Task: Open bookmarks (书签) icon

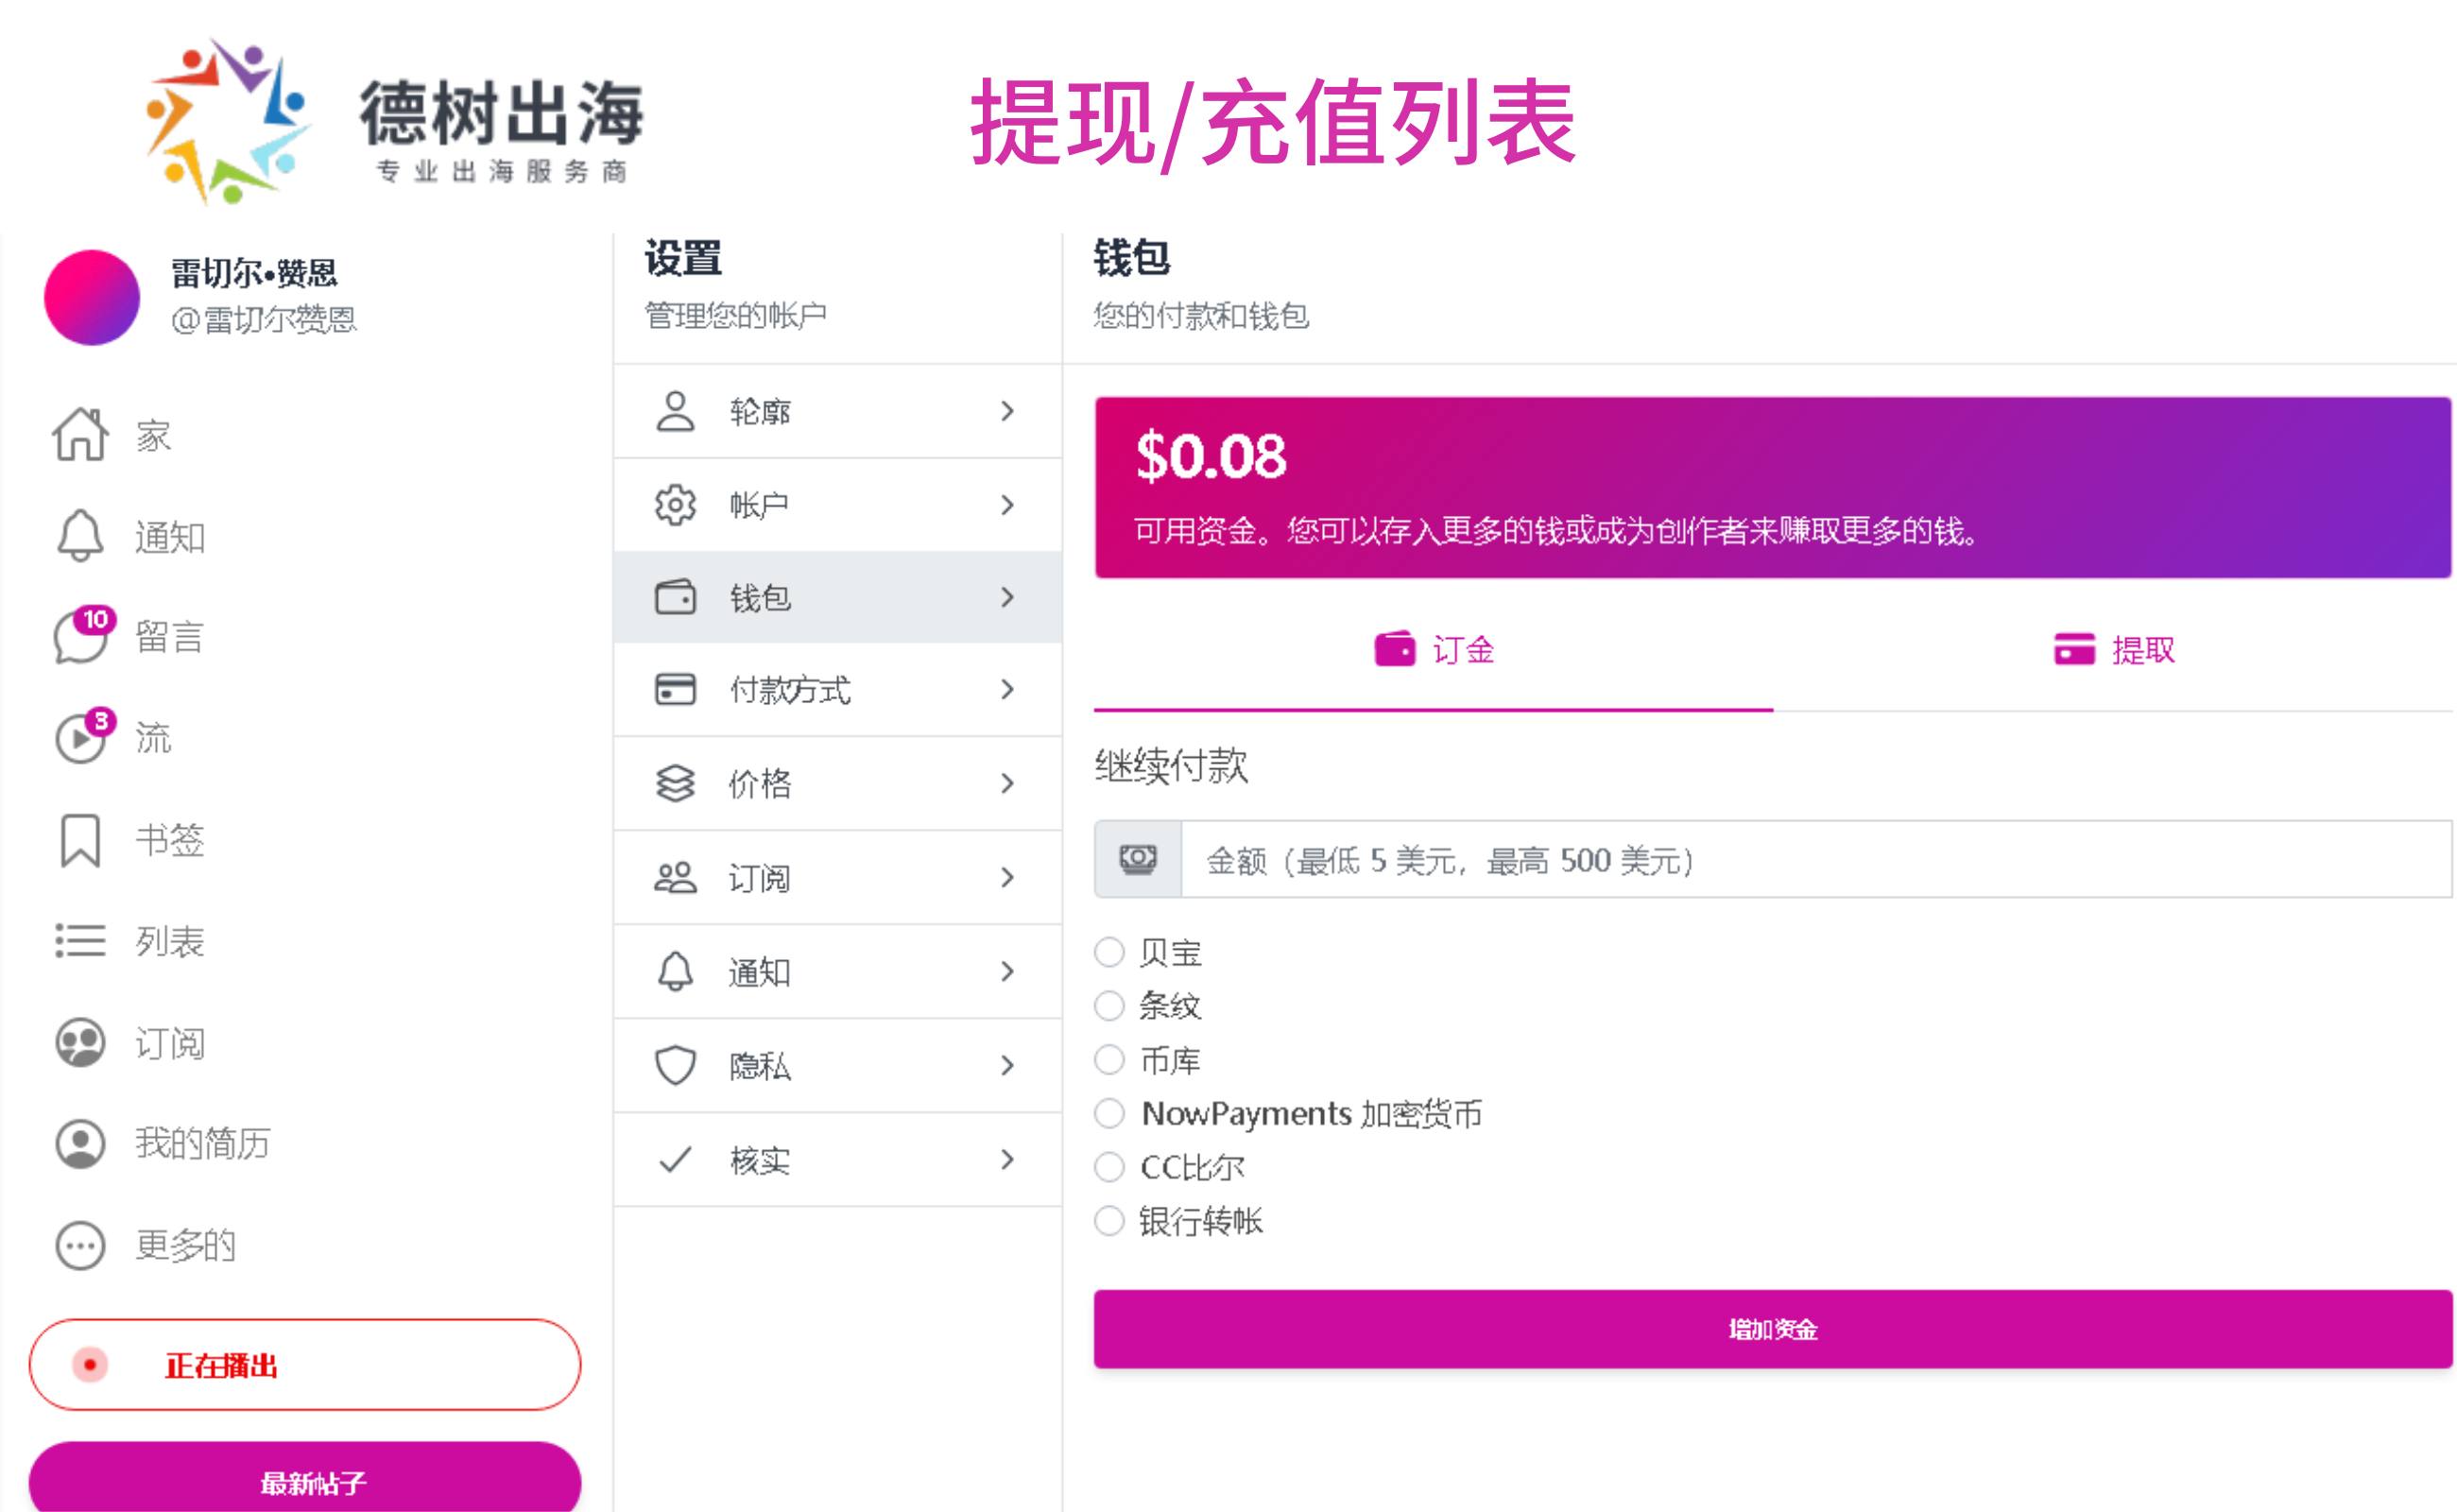Action: point(80,840)
